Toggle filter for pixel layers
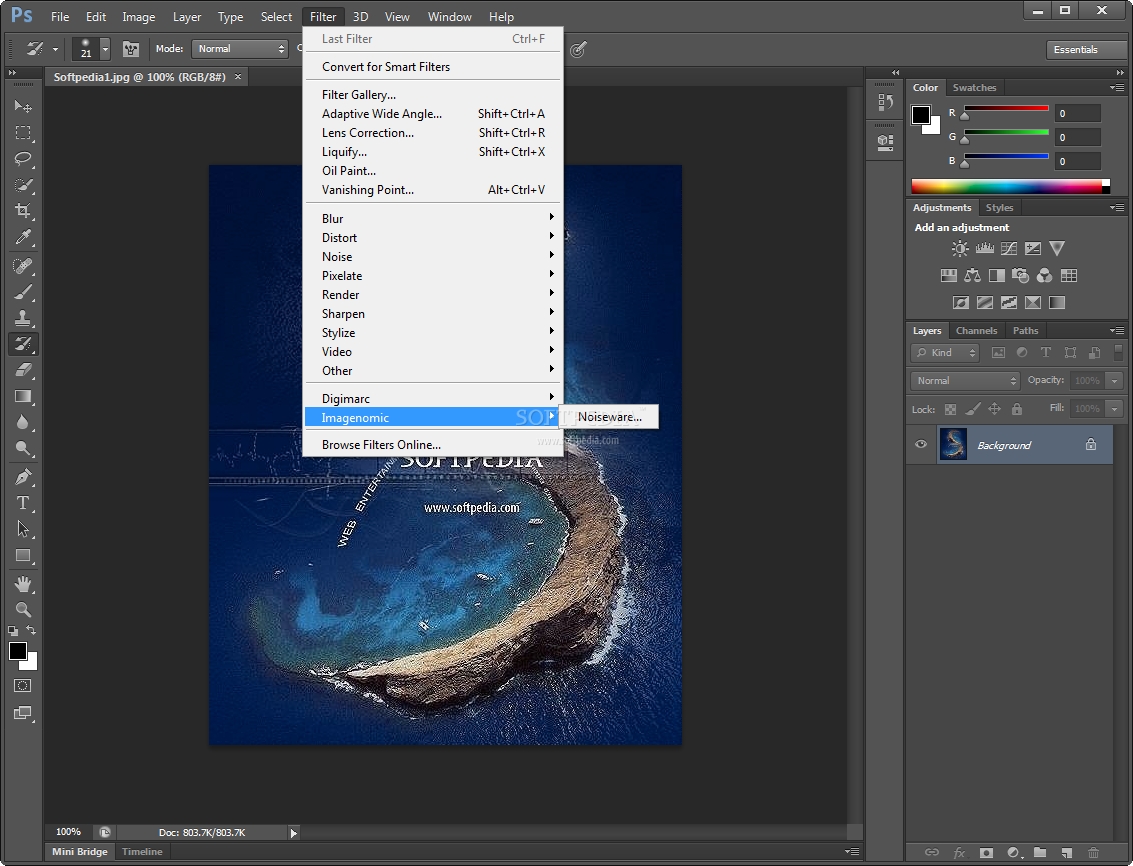1133x866 pixels. click(x=998, y=353)
